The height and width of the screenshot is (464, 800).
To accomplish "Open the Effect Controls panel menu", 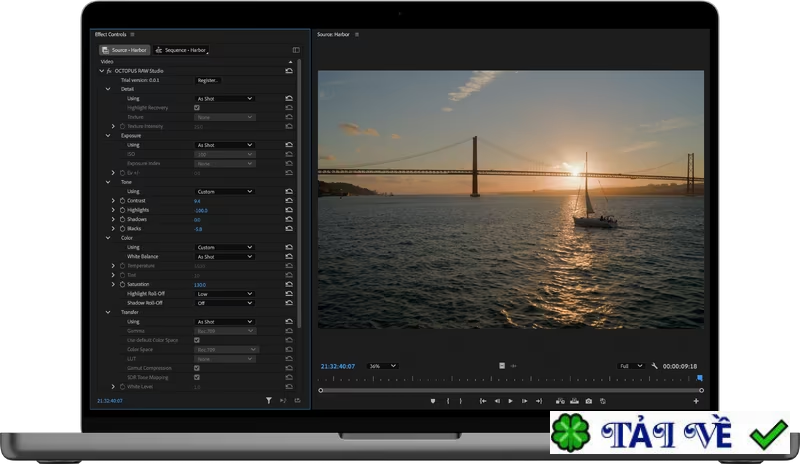I will pyautogui.click(x=132, y=34).
